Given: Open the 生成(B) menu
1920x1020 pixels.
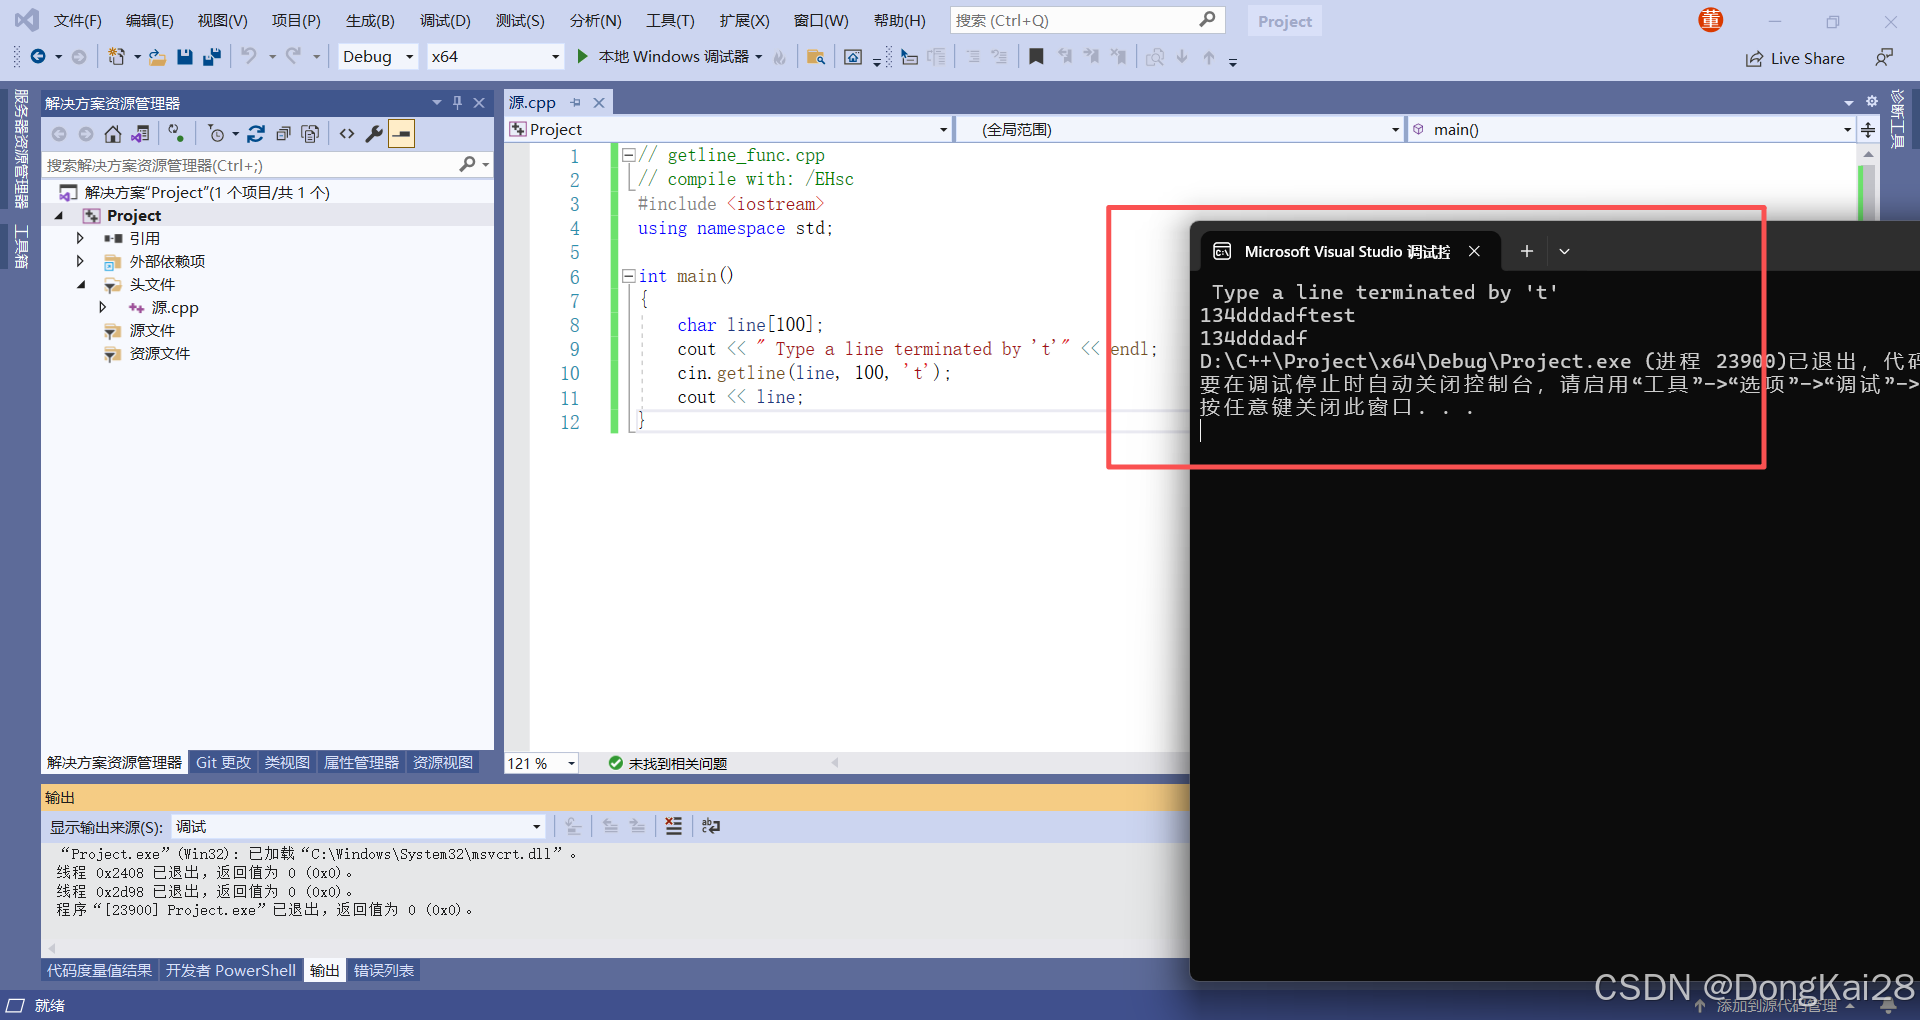Looking at the screenshot, I should (370, 20).
